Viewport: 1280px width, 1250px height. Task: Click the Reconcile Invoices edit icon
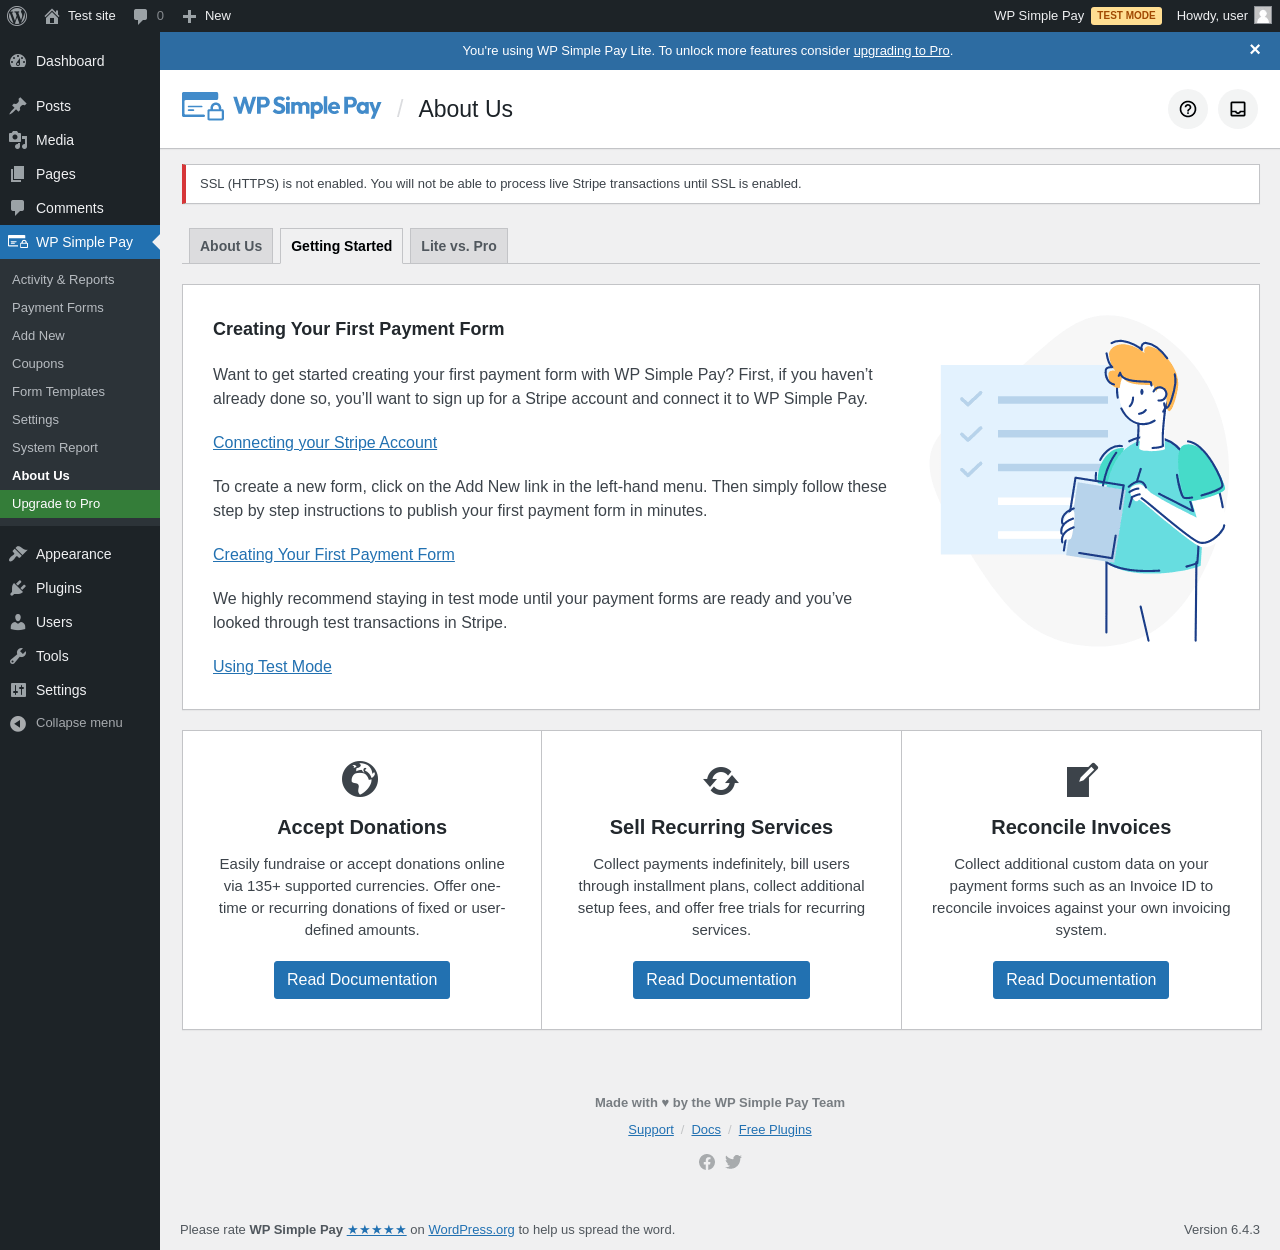click(1082, 780)
